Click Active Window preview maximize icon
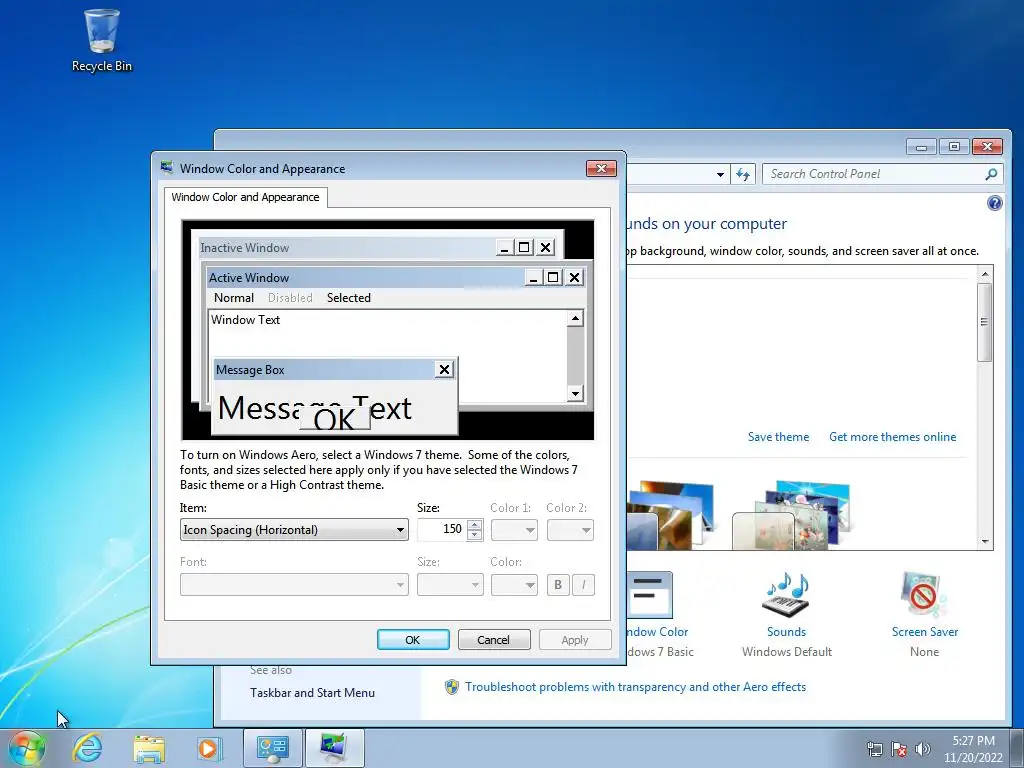This screenshot has width=1024, height=768. tap(553, 278)
